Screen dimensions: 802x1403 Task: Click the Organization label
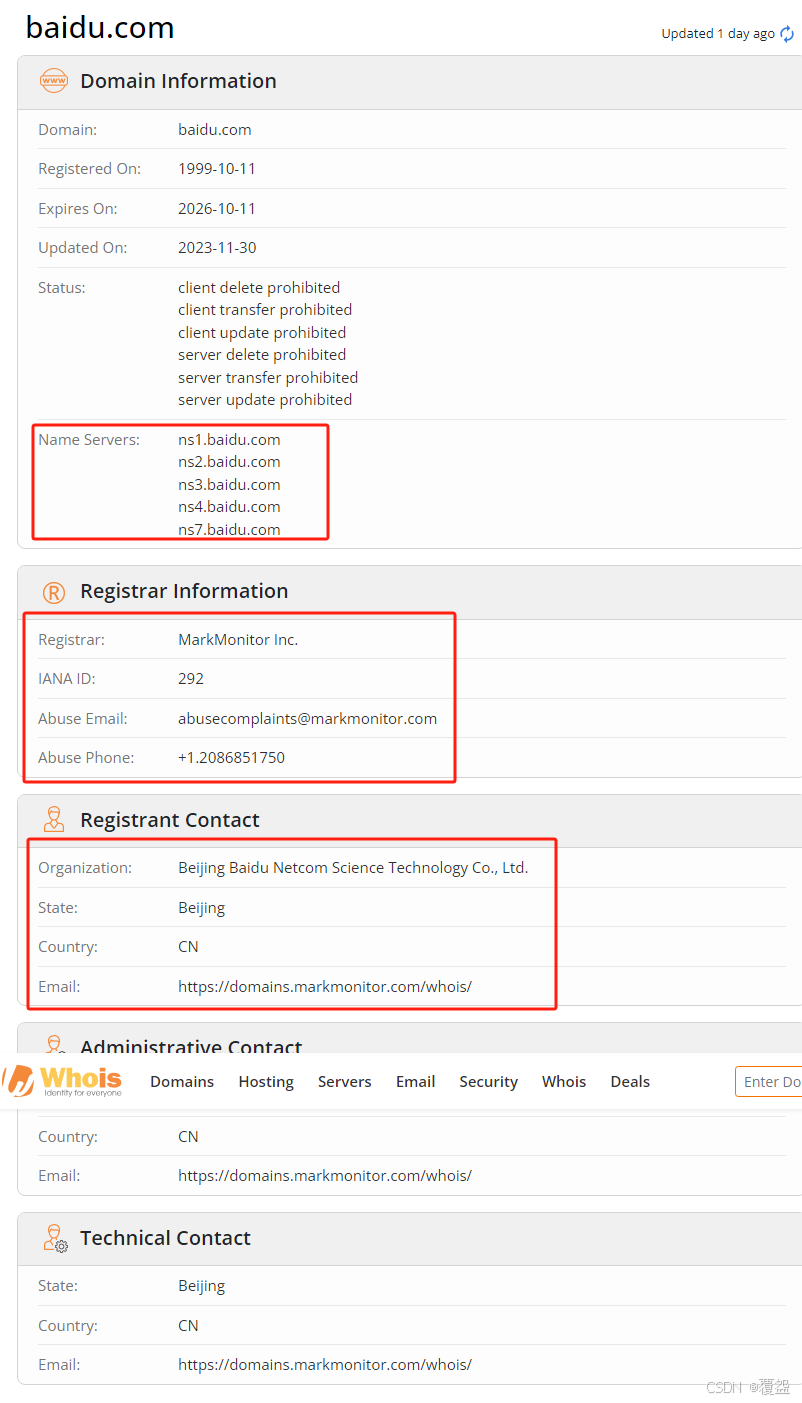click(85, 868)
